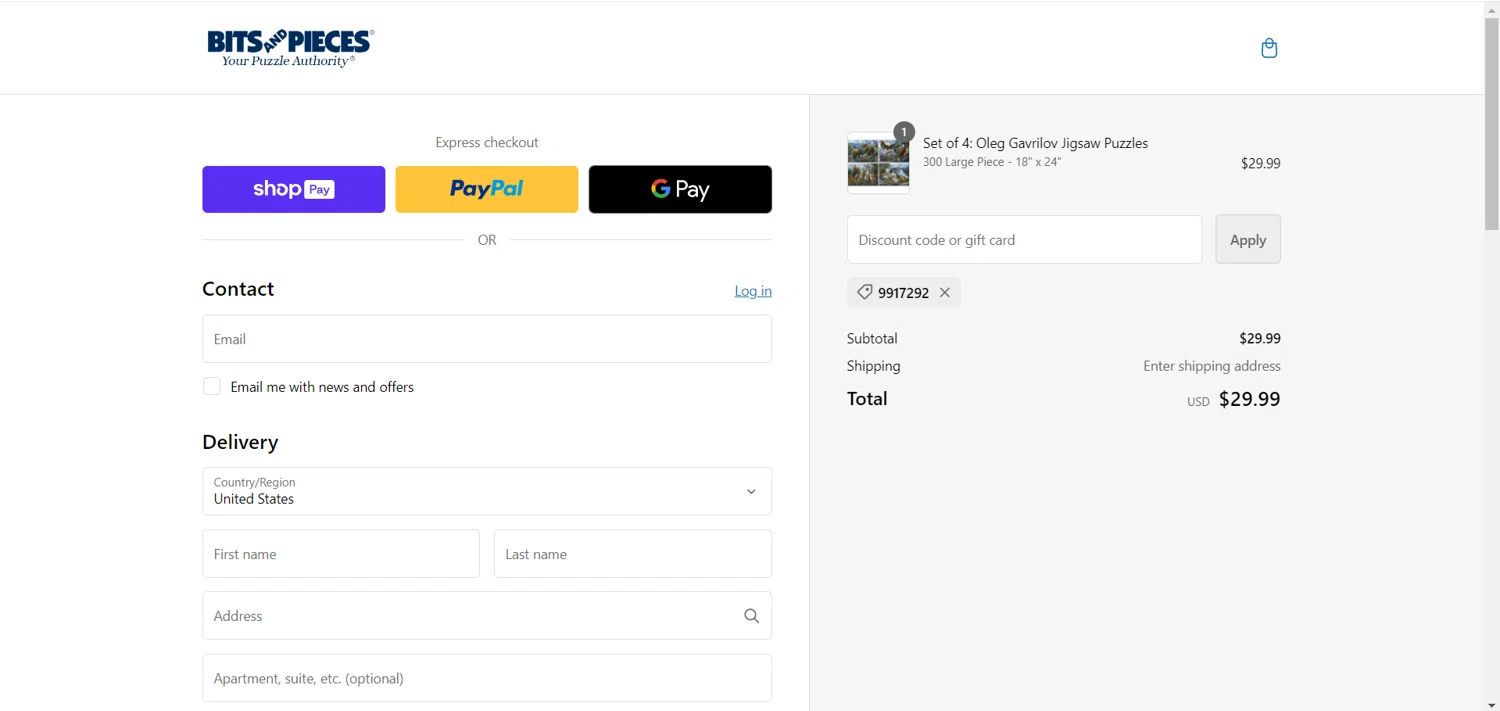This screenshot has height=711, width=1500.
Task: Click the address search magnifier icon
Action: tap(751, 616)
